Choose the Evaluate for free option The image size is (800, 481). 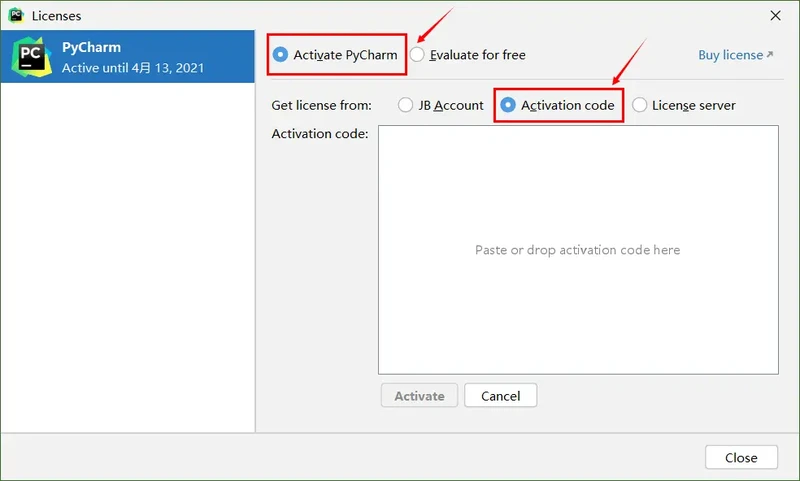[417, 55]
